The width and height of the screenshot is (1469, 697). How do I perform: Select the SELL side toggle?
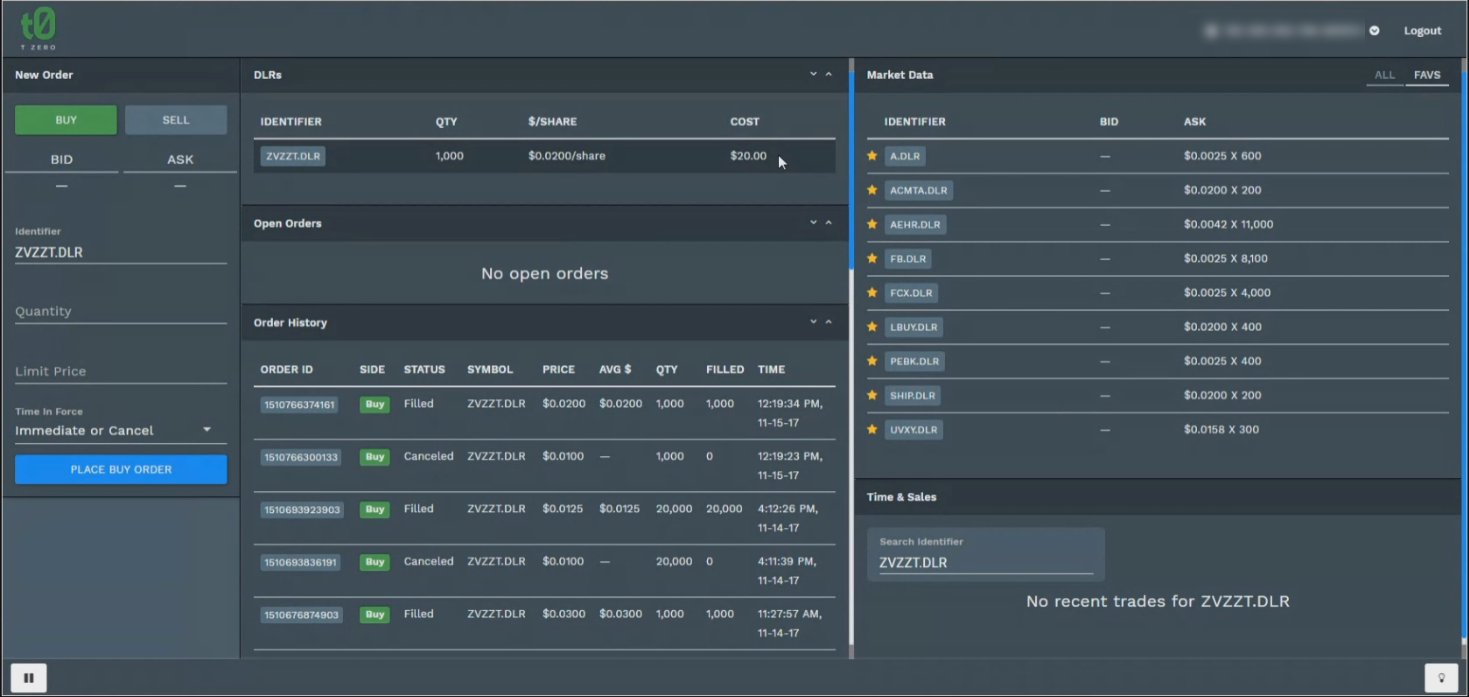(x=176, y=120)
